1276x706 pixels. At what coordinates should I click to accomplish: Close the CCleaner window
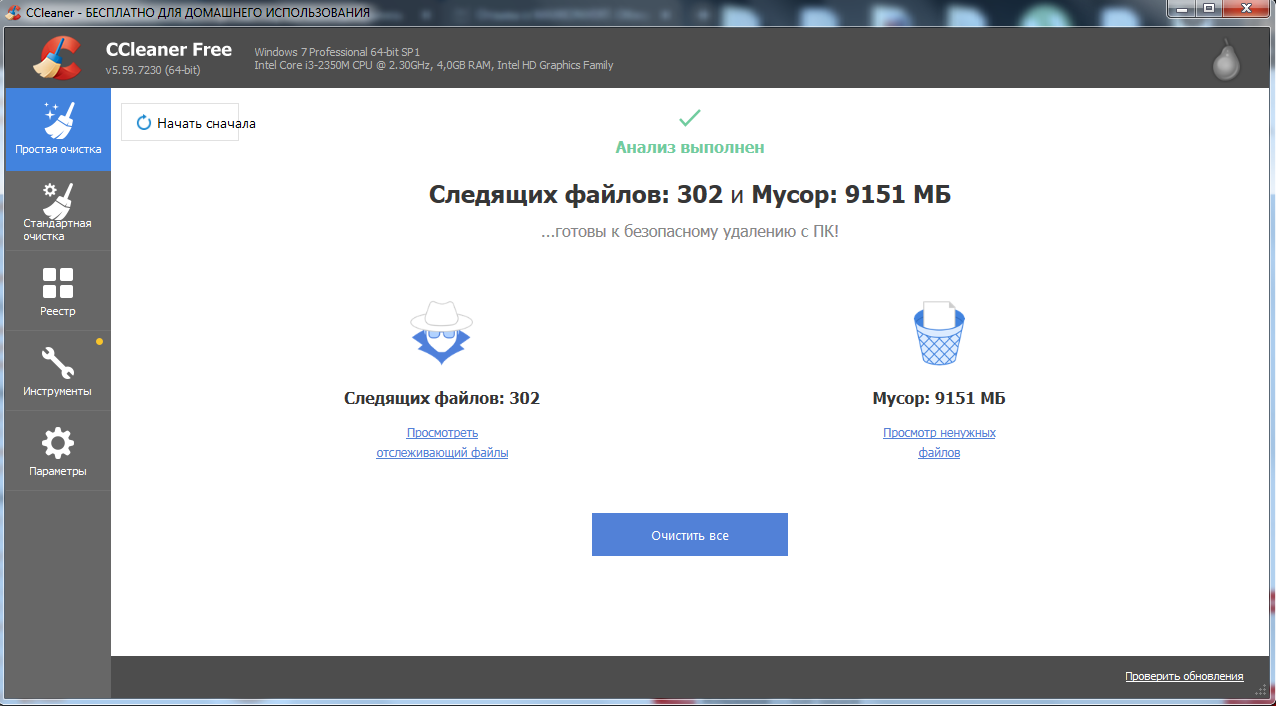click(x=1246, y=10)
